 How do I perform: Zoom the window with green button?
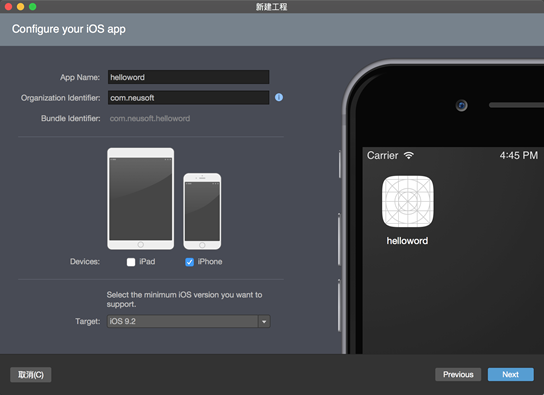pos(33,7)
